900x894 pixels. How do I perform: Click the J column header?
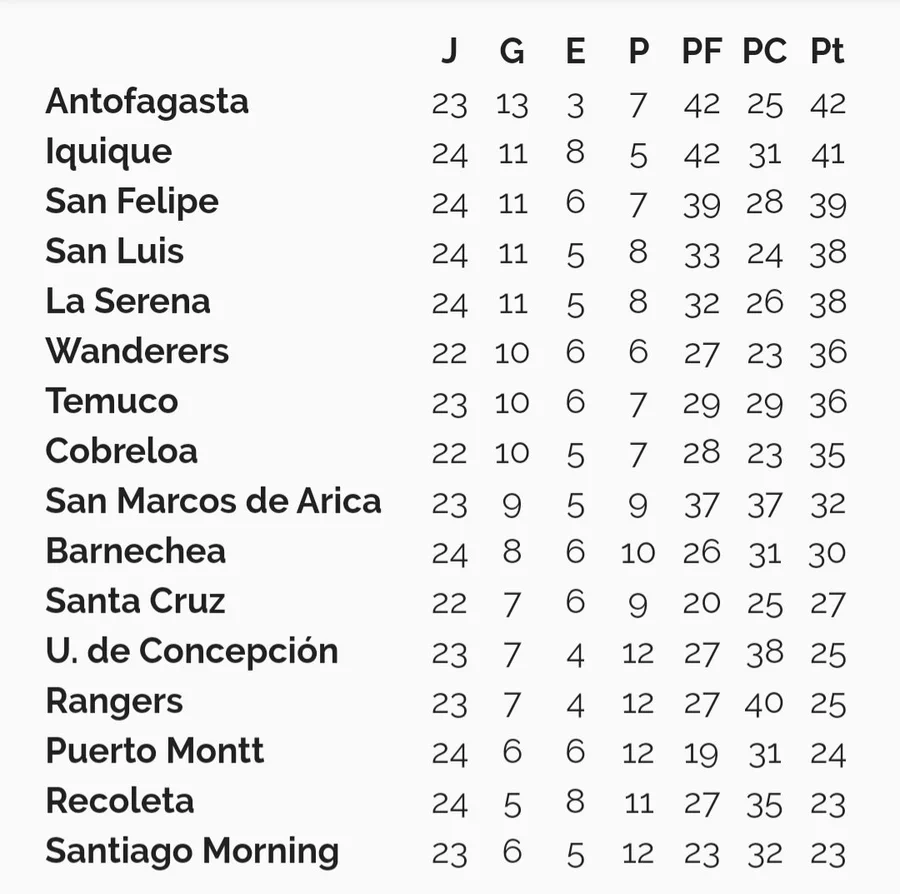(x=449, y=52)
